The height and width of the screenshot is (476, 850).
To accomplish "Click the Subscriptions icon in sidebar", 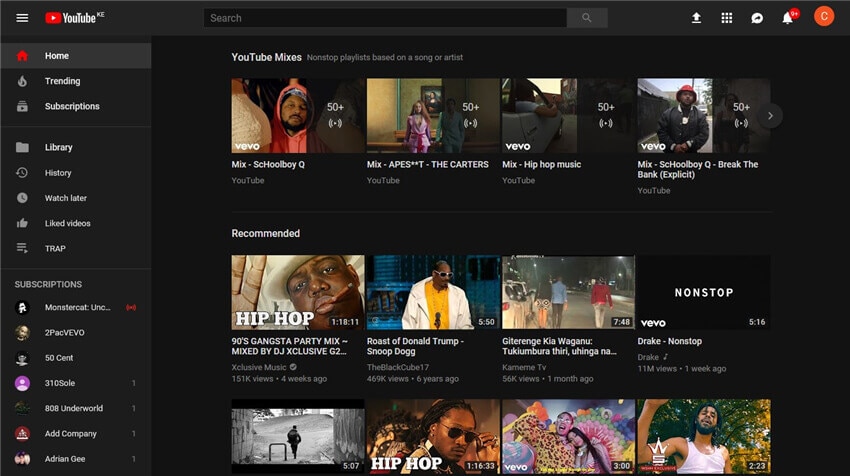I will point(22,106).
